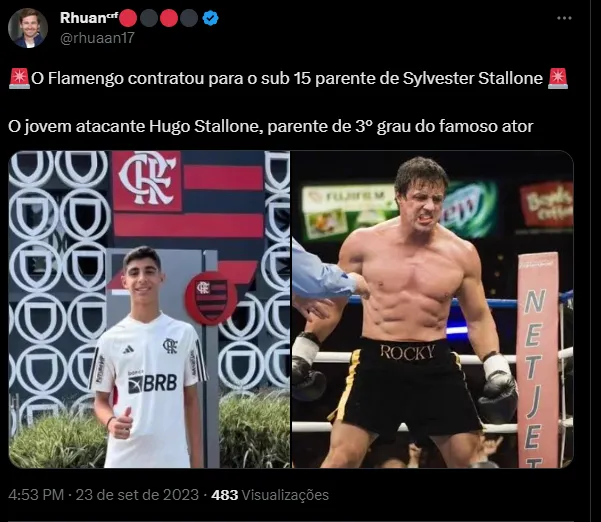Click the siren emoji after 'Sylvester Stallone'
Viewport: 601px width, 522px height.
558,78
